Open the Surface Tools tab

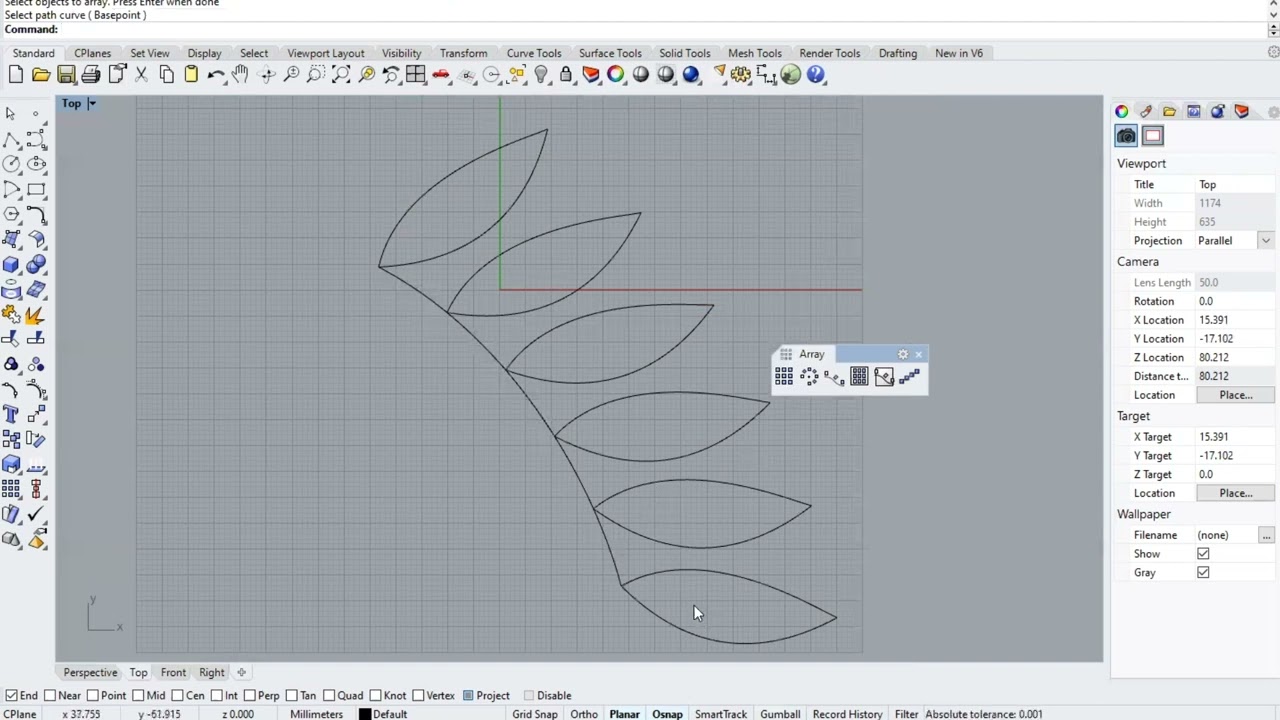610,53
